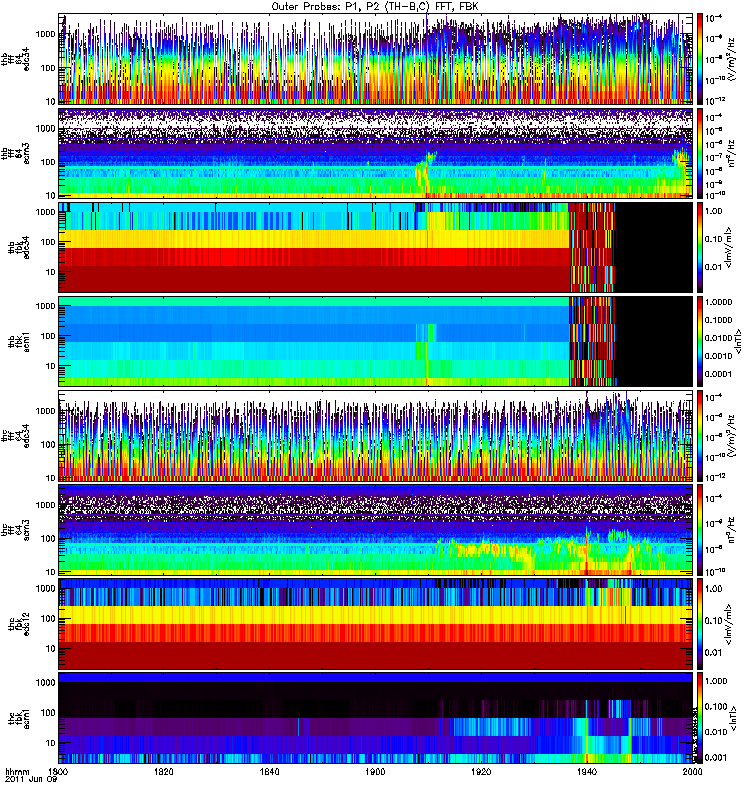Select the 1820 time axis tick label
The width and height of the screenshot is (750, 800).
tap(164, 773)
